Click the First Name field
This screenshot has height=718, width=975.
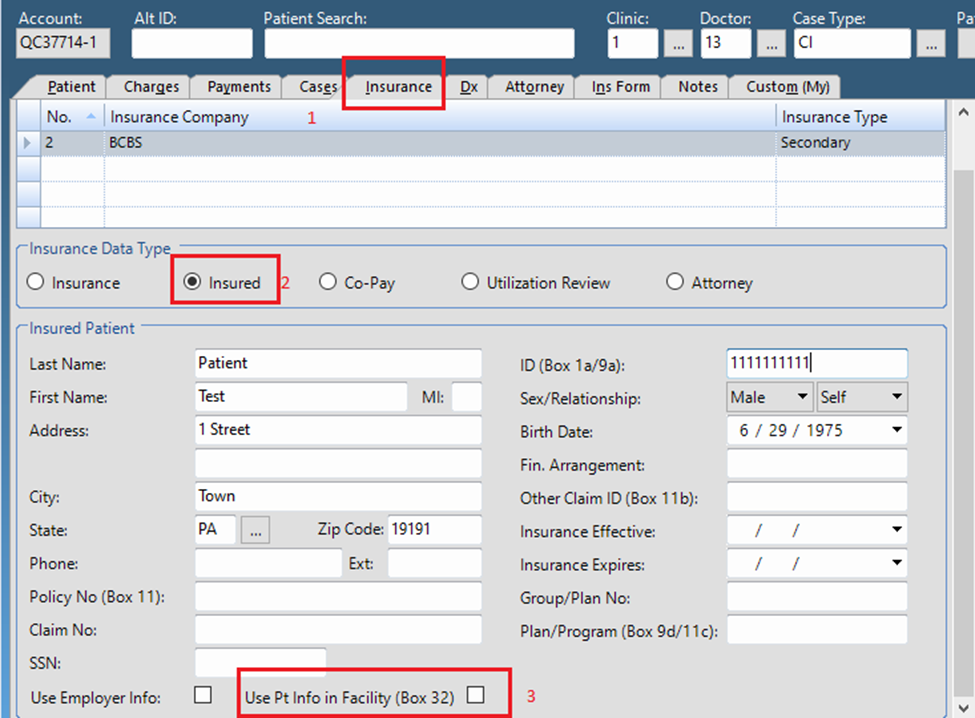301,397
